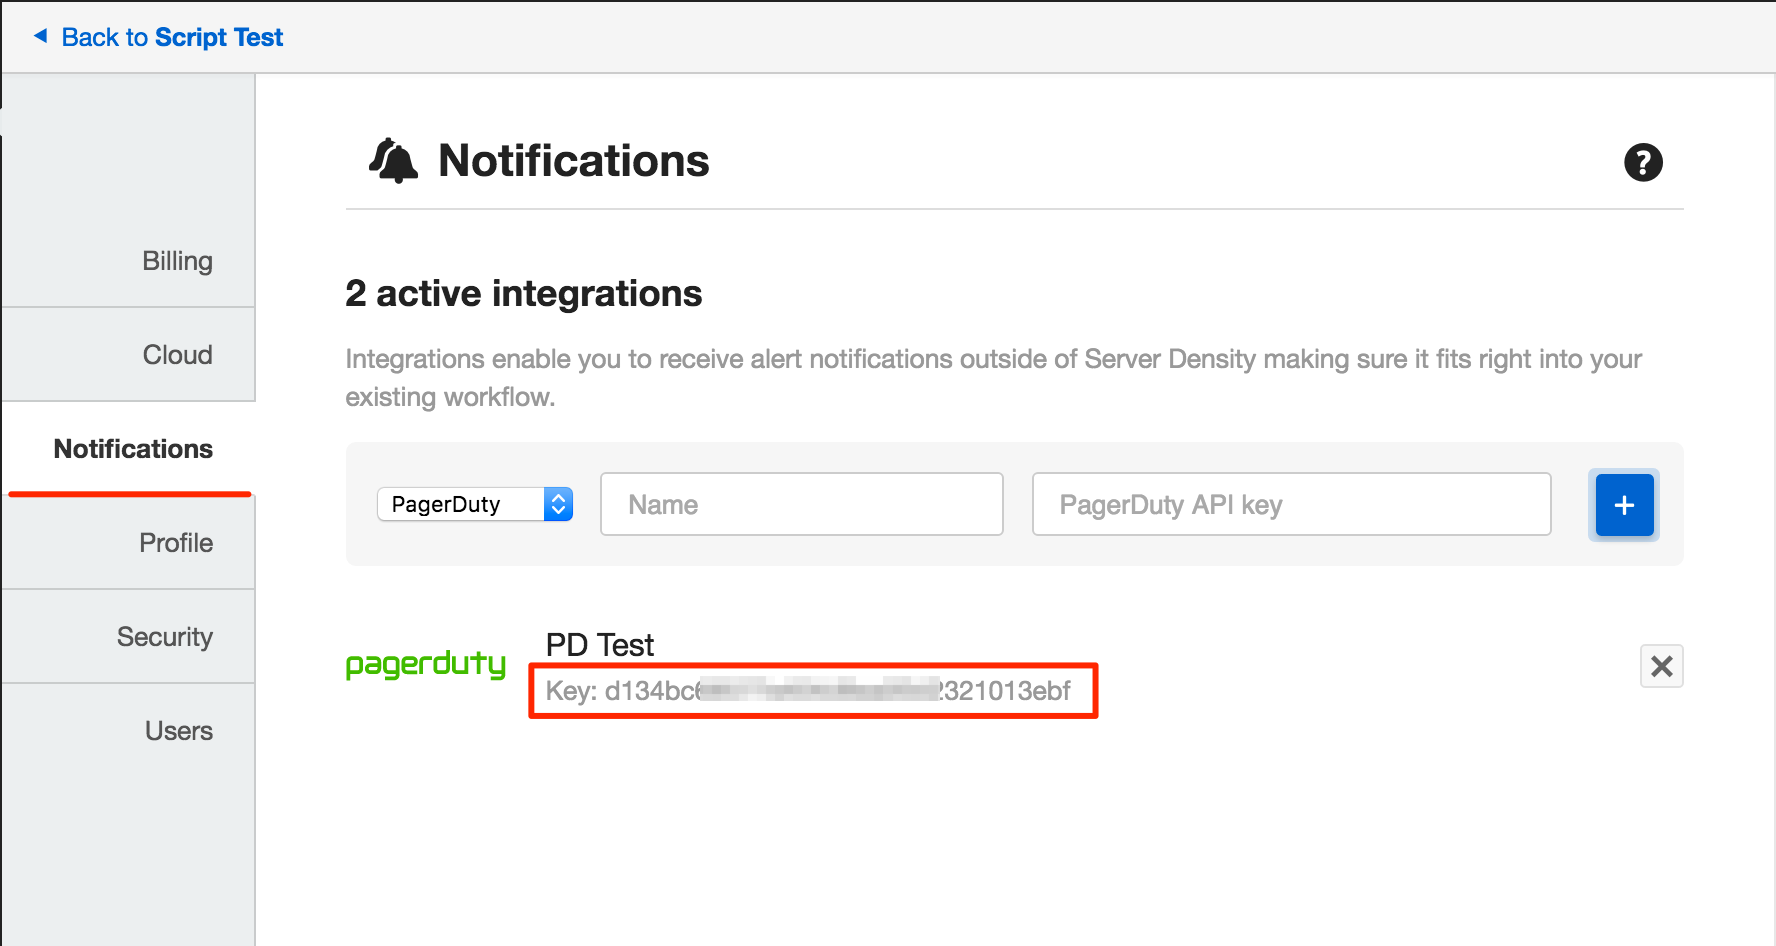Focus the integration Name input field

pos(801,504)
